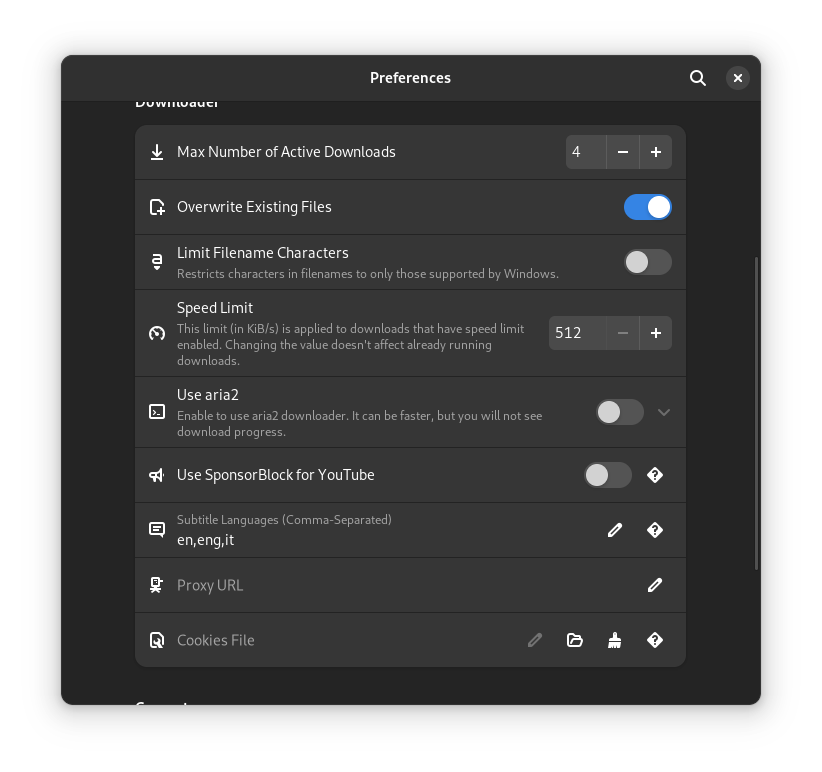Decrease the Speed Limit value

click(x=623, y=333)
